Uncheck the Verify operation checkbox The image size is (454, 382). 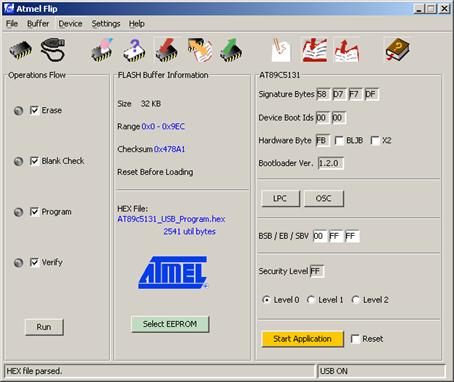[34, 262]
